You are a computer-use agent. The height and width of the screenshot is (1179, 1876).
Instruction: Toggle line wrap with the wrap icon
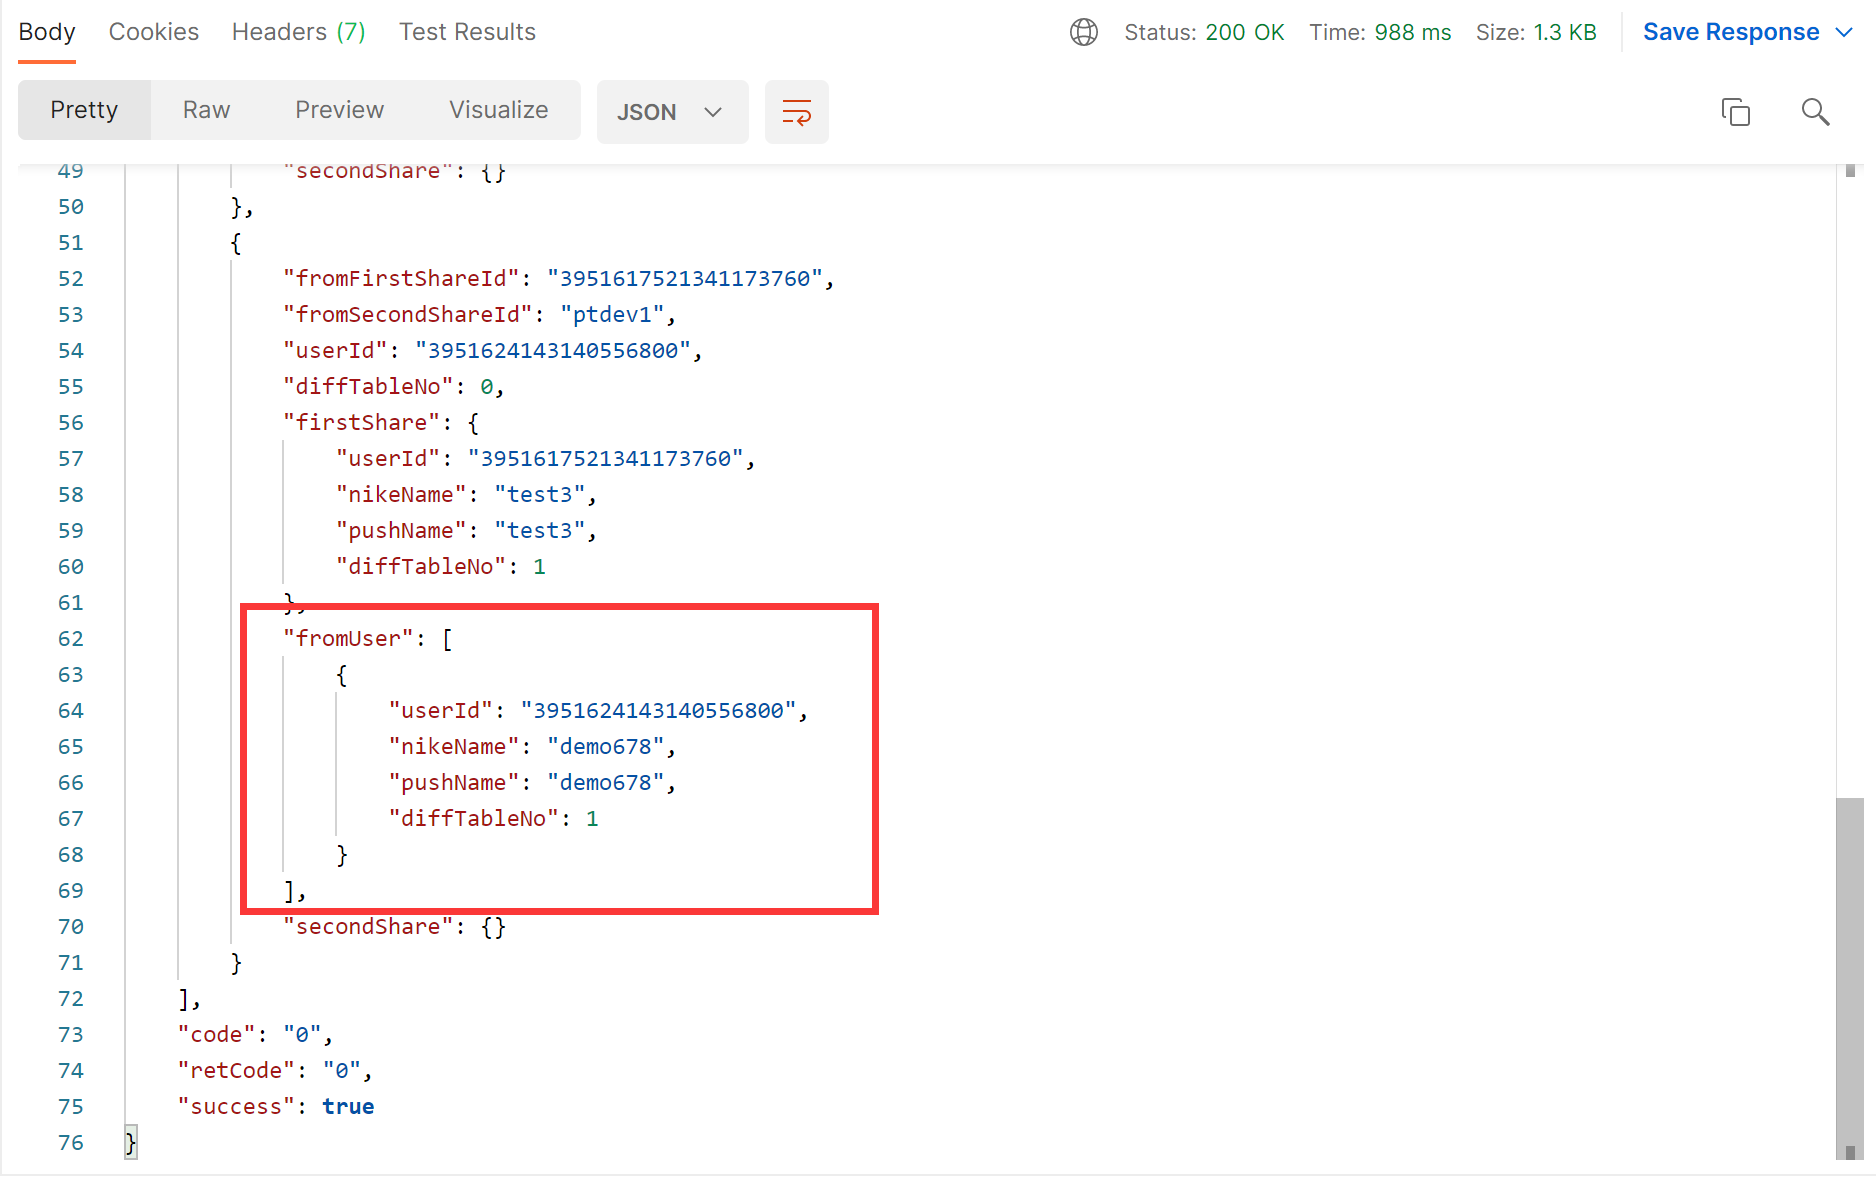[796, 112]
